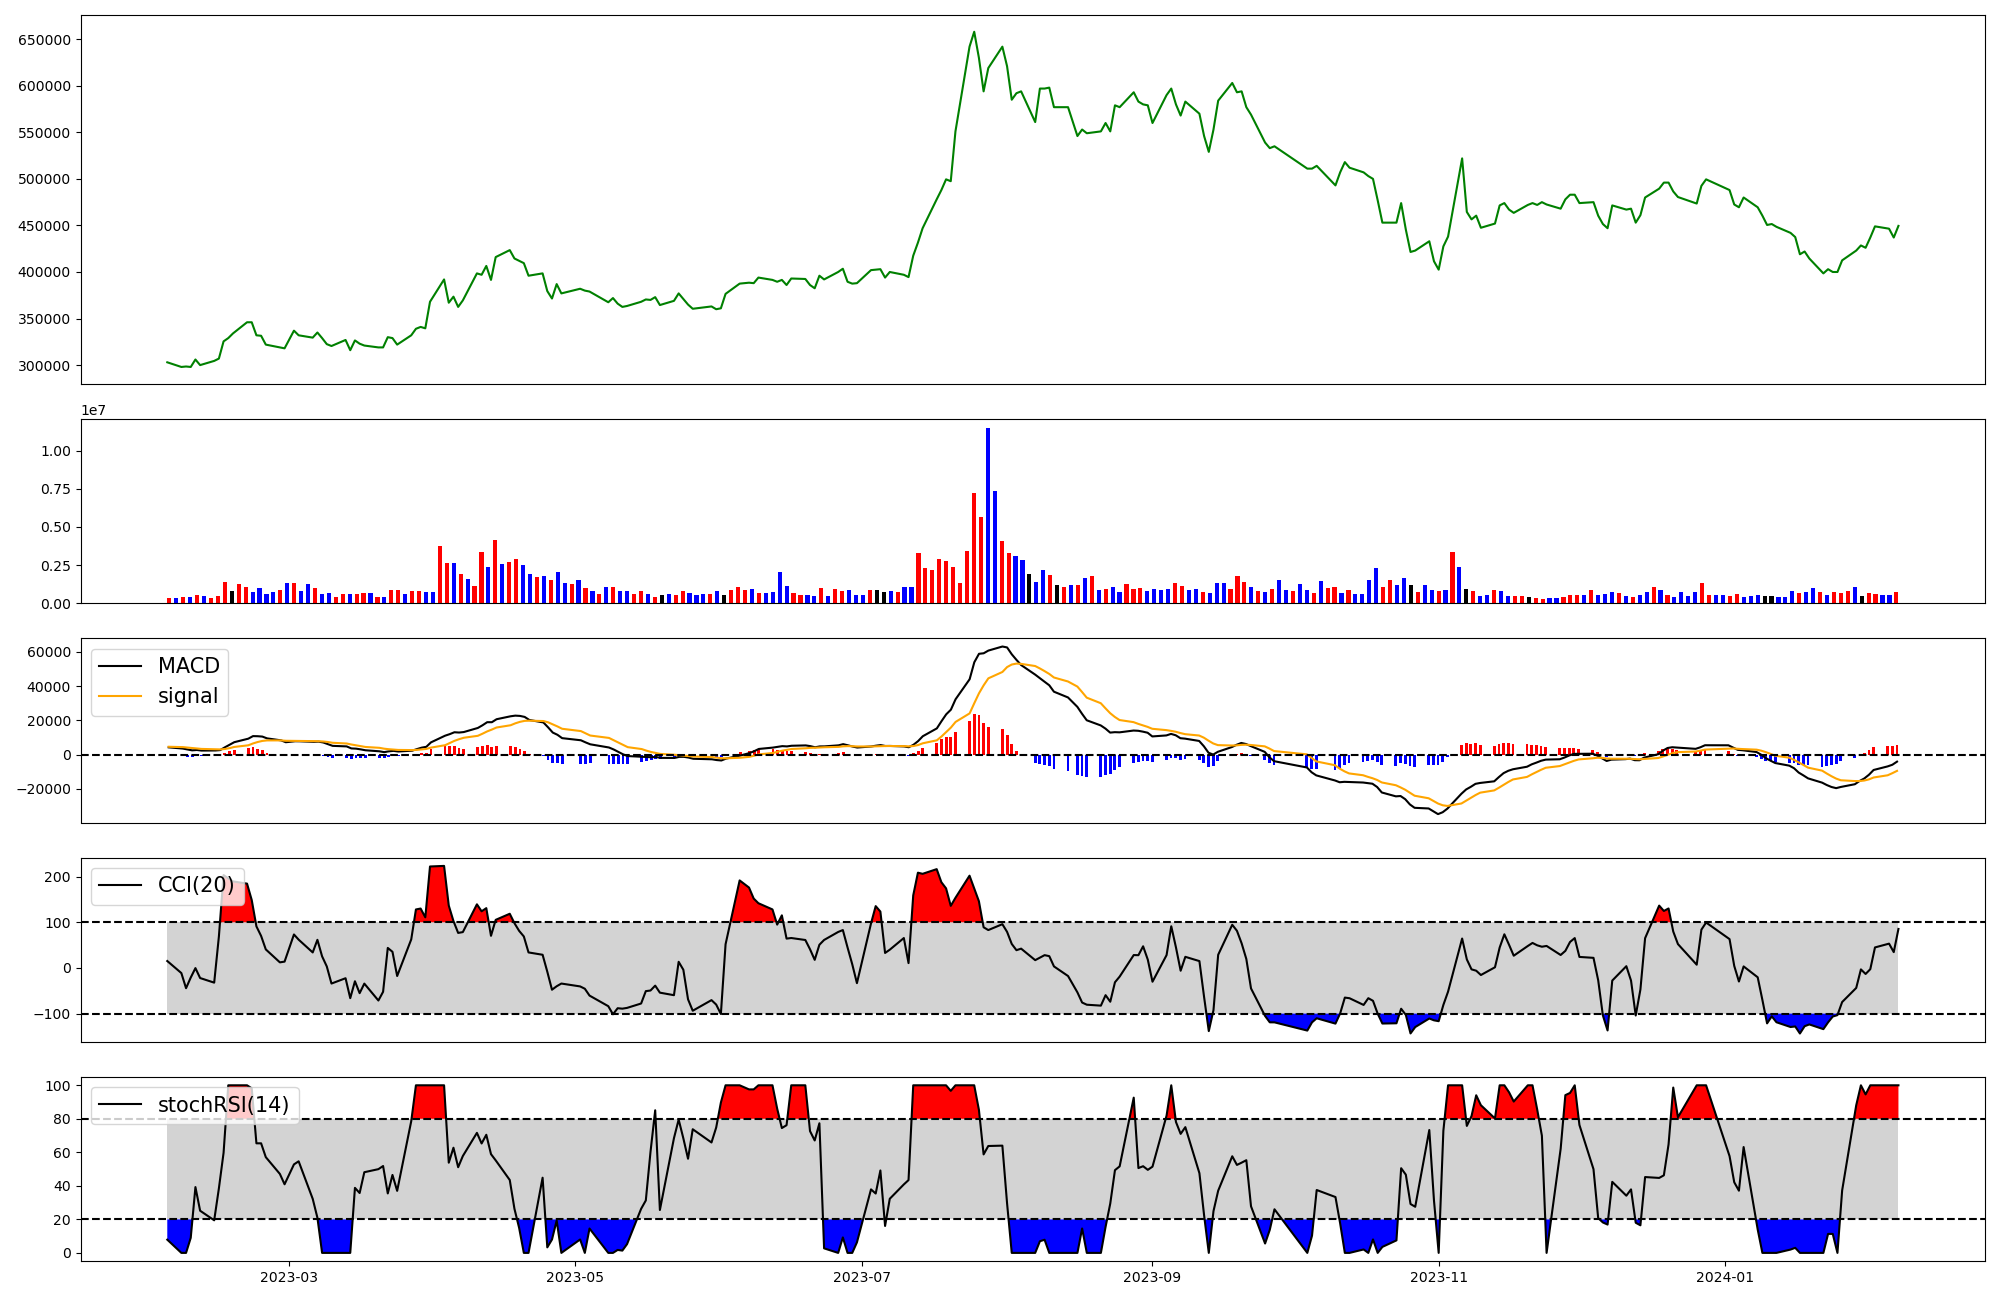Click the 2023-07 date tick label
The image size is (2000, 1300).
click(x=863, y=1277)
